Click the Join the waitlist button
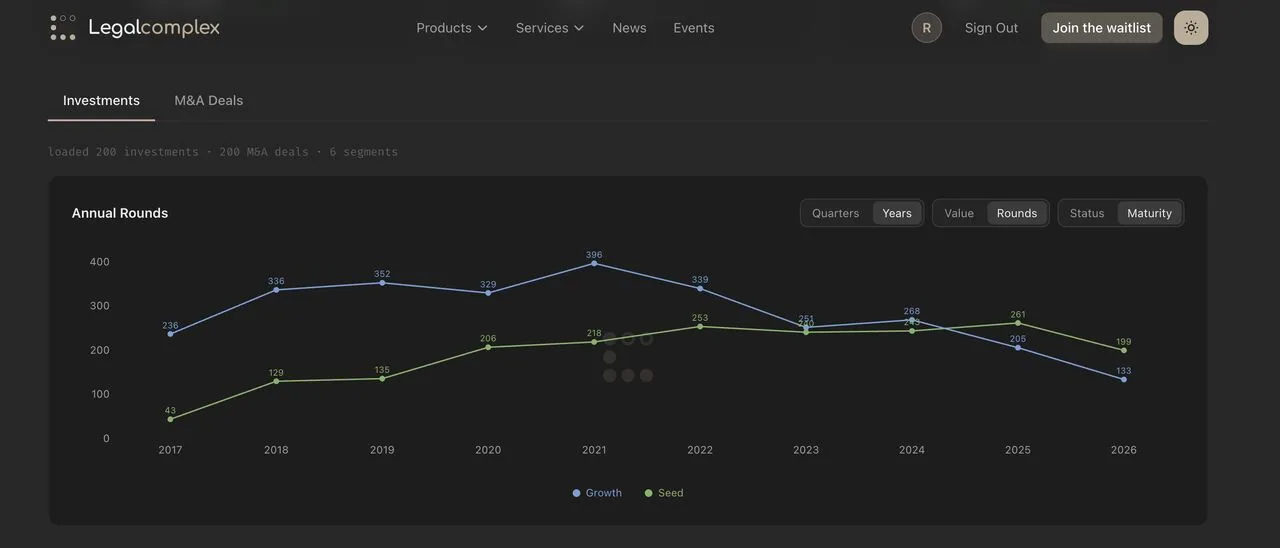Screen dimensions: 1280x548 point(1102,28)
